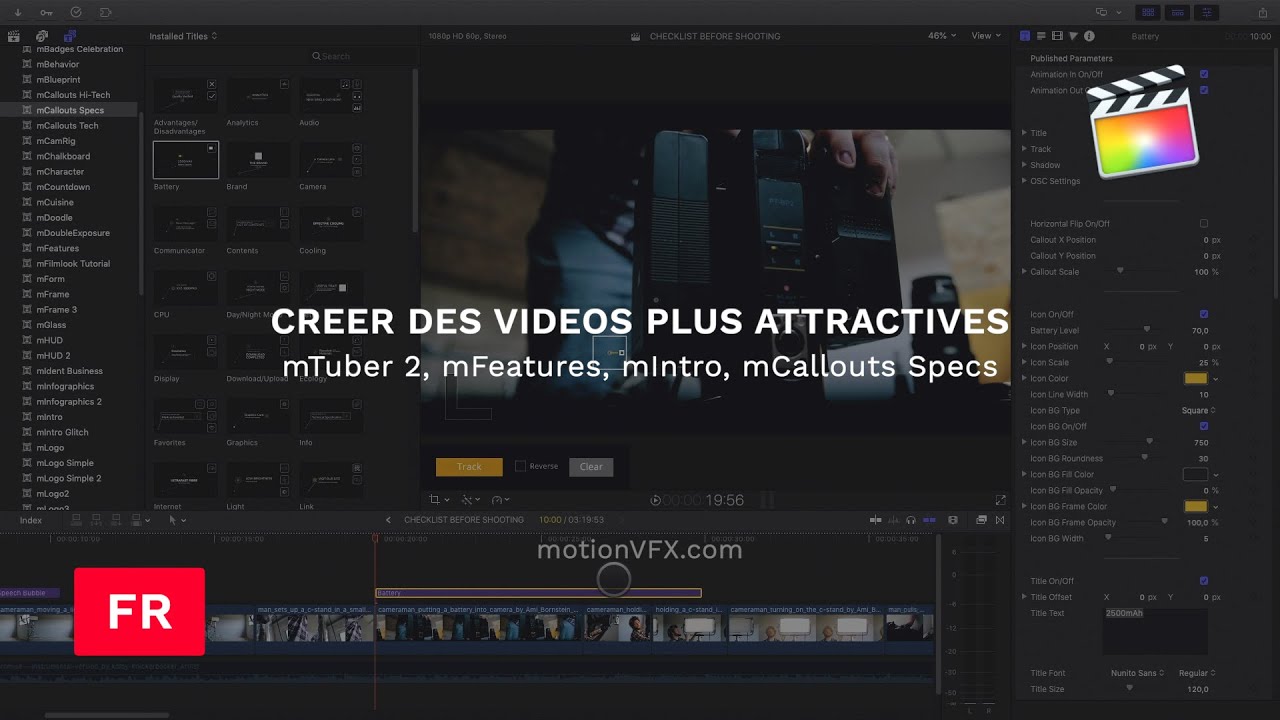
Task: Click the yellow Track button
Action: (x=469, y=467)
